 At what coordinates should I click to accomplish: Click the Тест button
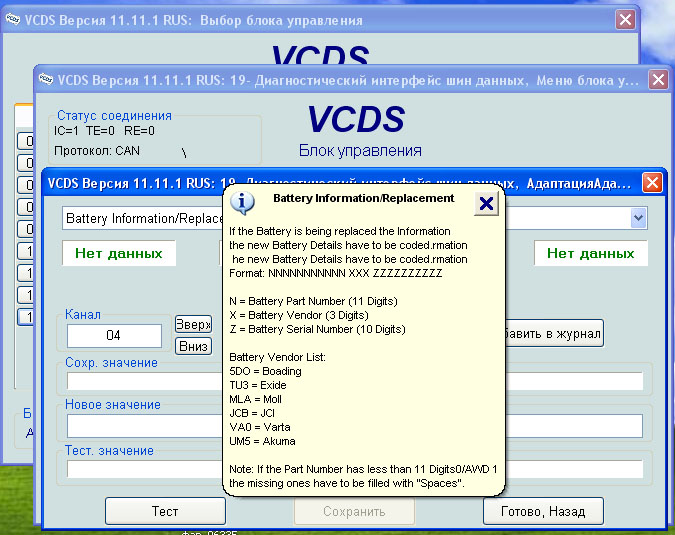(x=165, y=511)
